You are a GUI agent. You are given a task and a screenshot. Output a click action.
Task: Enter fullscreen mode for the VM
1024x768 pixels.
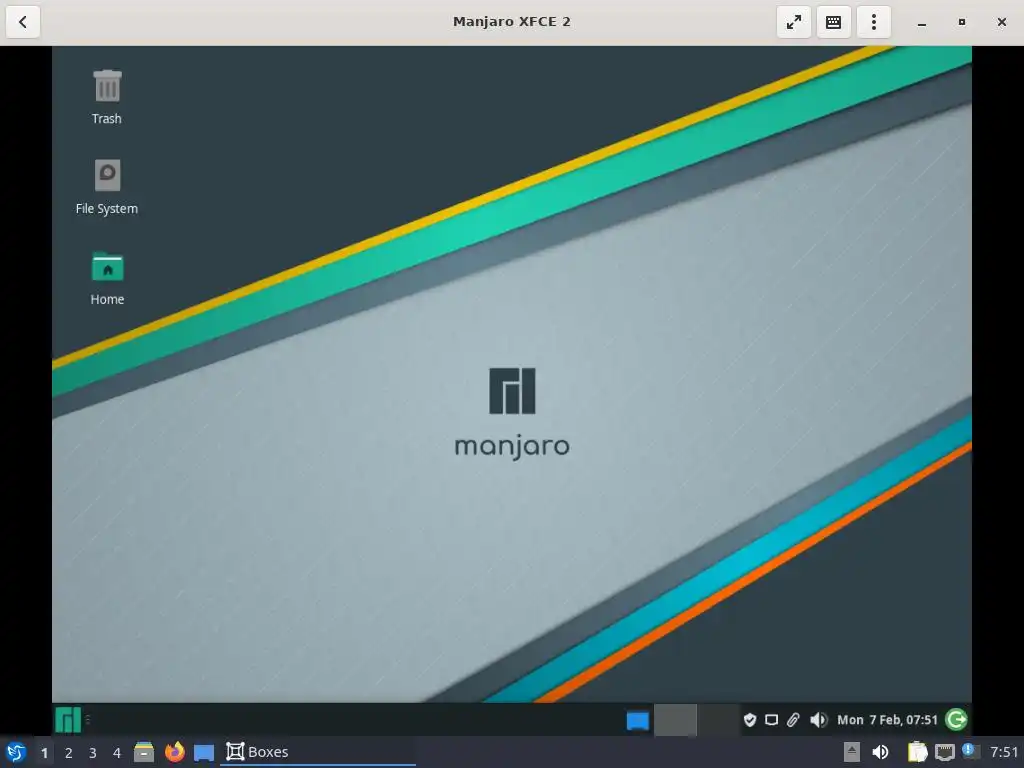[793, 22]
